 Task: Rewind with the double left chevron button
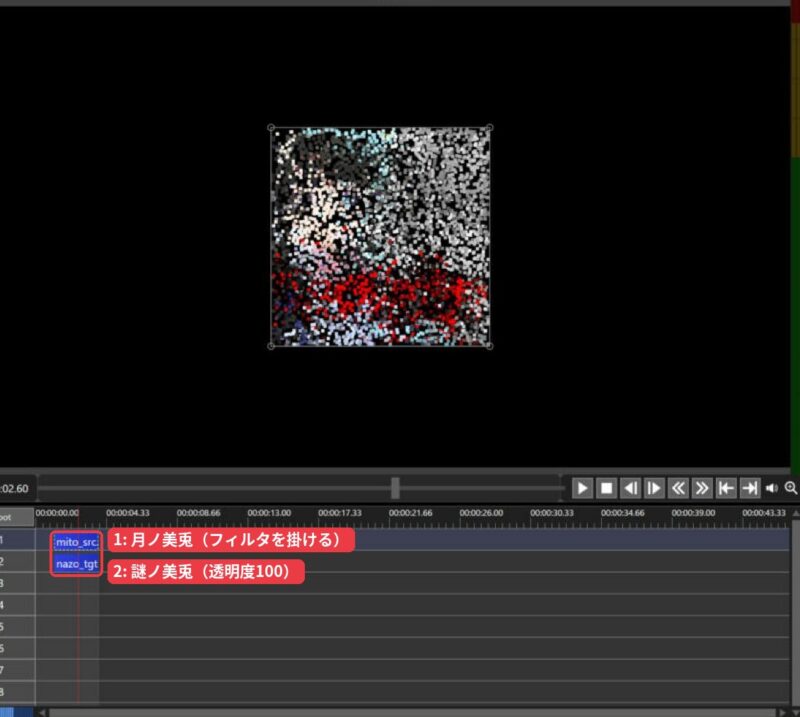tap(678, 488)
